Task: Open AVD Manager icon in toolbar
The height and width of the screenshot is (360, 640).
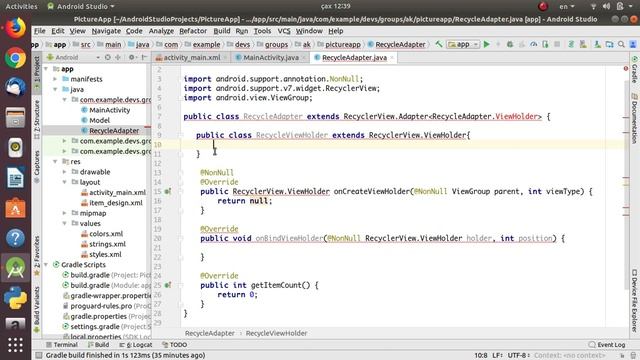Action: pos(583,44)
